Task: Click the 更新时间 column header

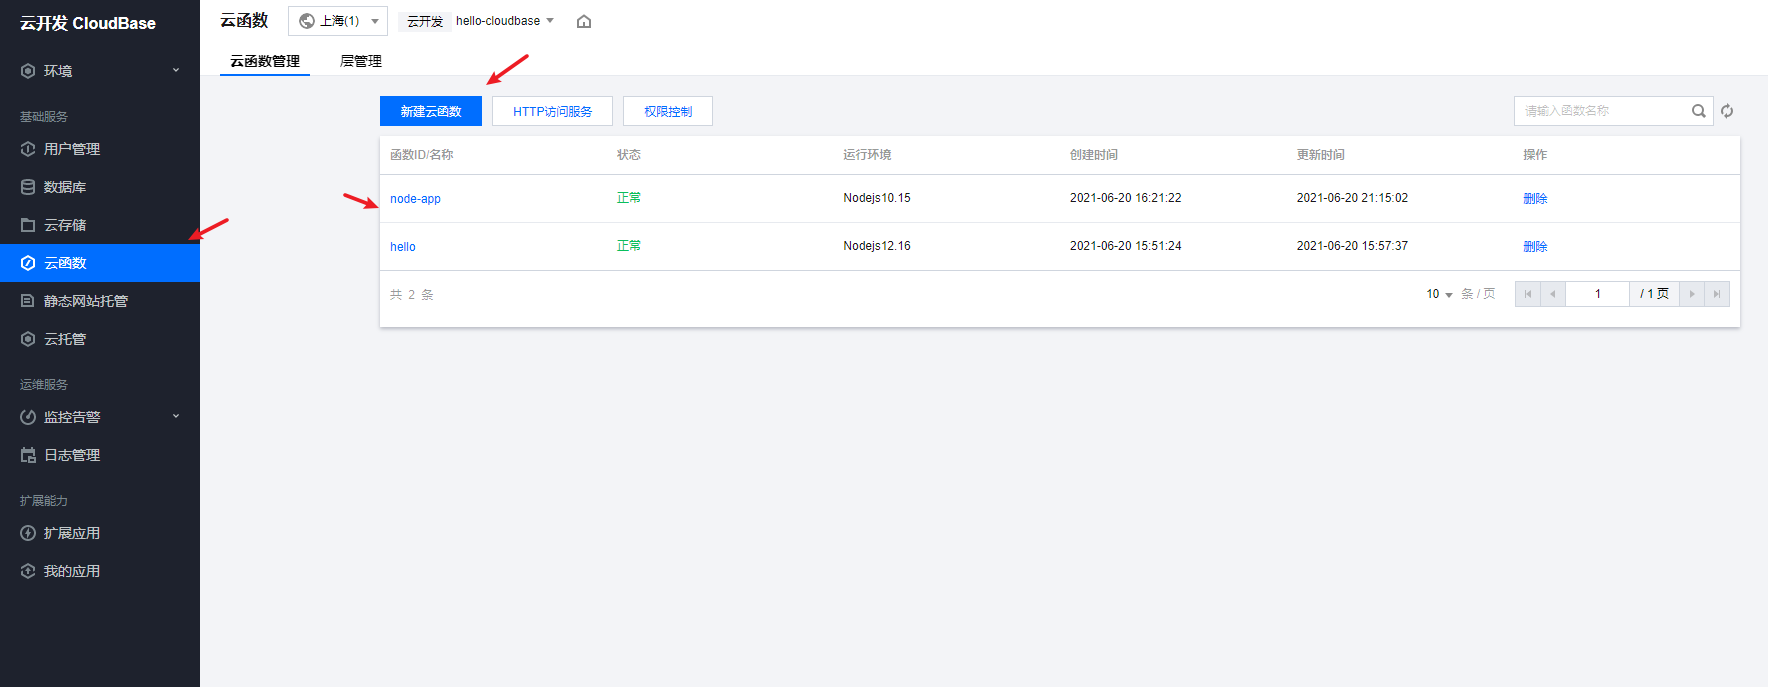Action: 1321,155
